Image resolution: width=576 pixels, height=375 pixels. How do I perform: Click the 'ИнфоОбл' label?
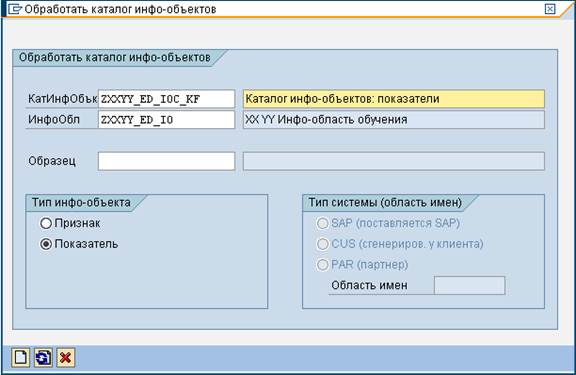54,120
